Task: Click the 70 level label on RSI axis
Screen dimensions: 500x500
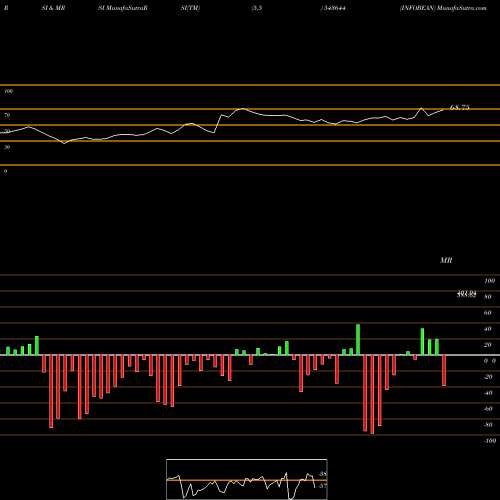Action: [7, 115]
